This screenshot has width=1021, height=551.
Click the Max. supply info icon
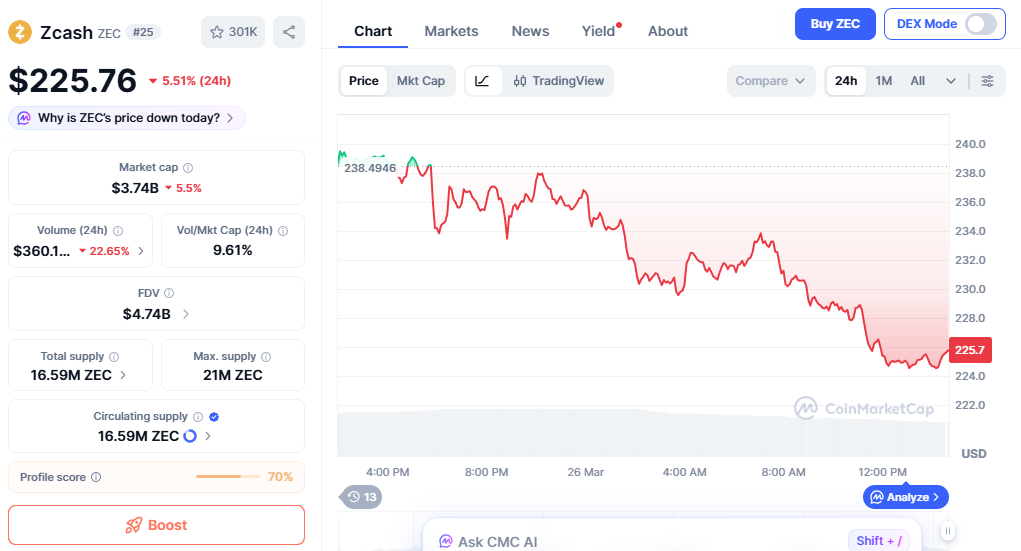point(266,356)
